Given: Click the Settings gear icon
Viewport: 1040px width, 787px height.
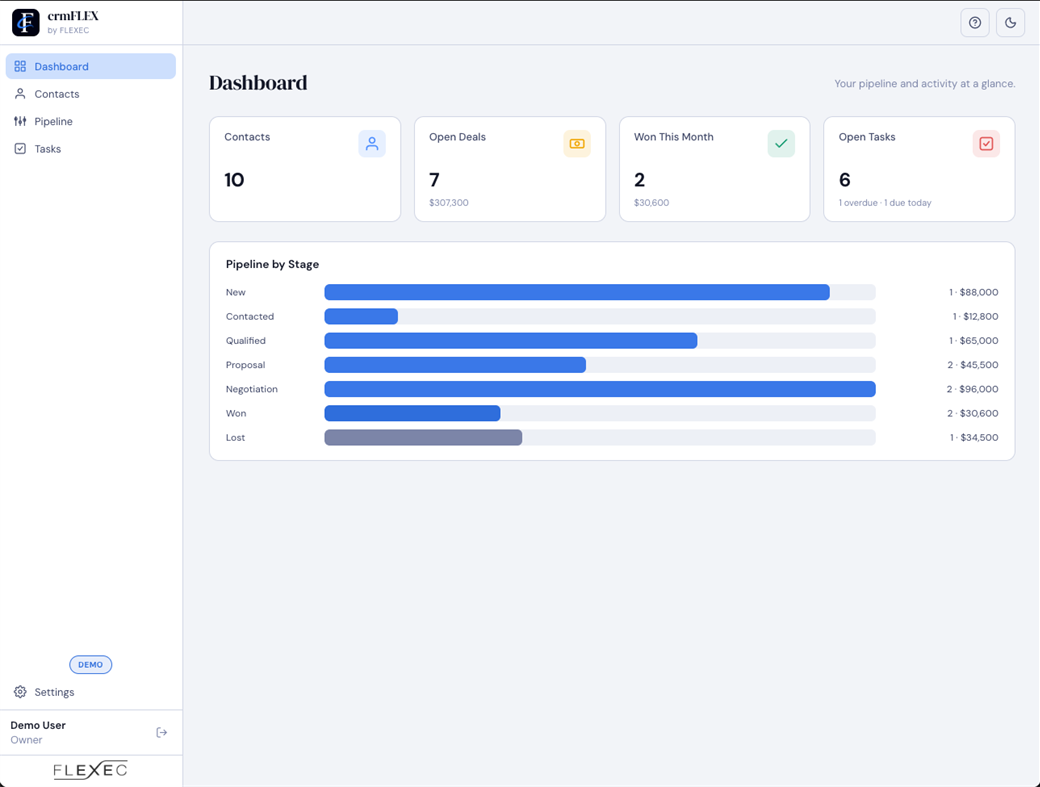Looking at the screenshot, I should (x=21, y=692).
